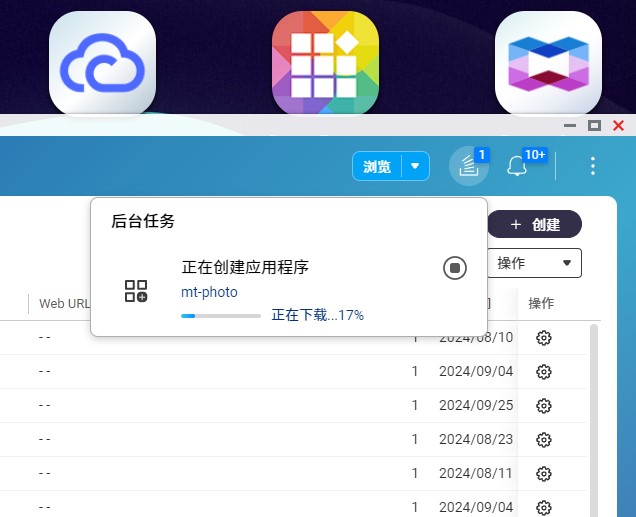Open the background tasks icon with badge 1

466,167
